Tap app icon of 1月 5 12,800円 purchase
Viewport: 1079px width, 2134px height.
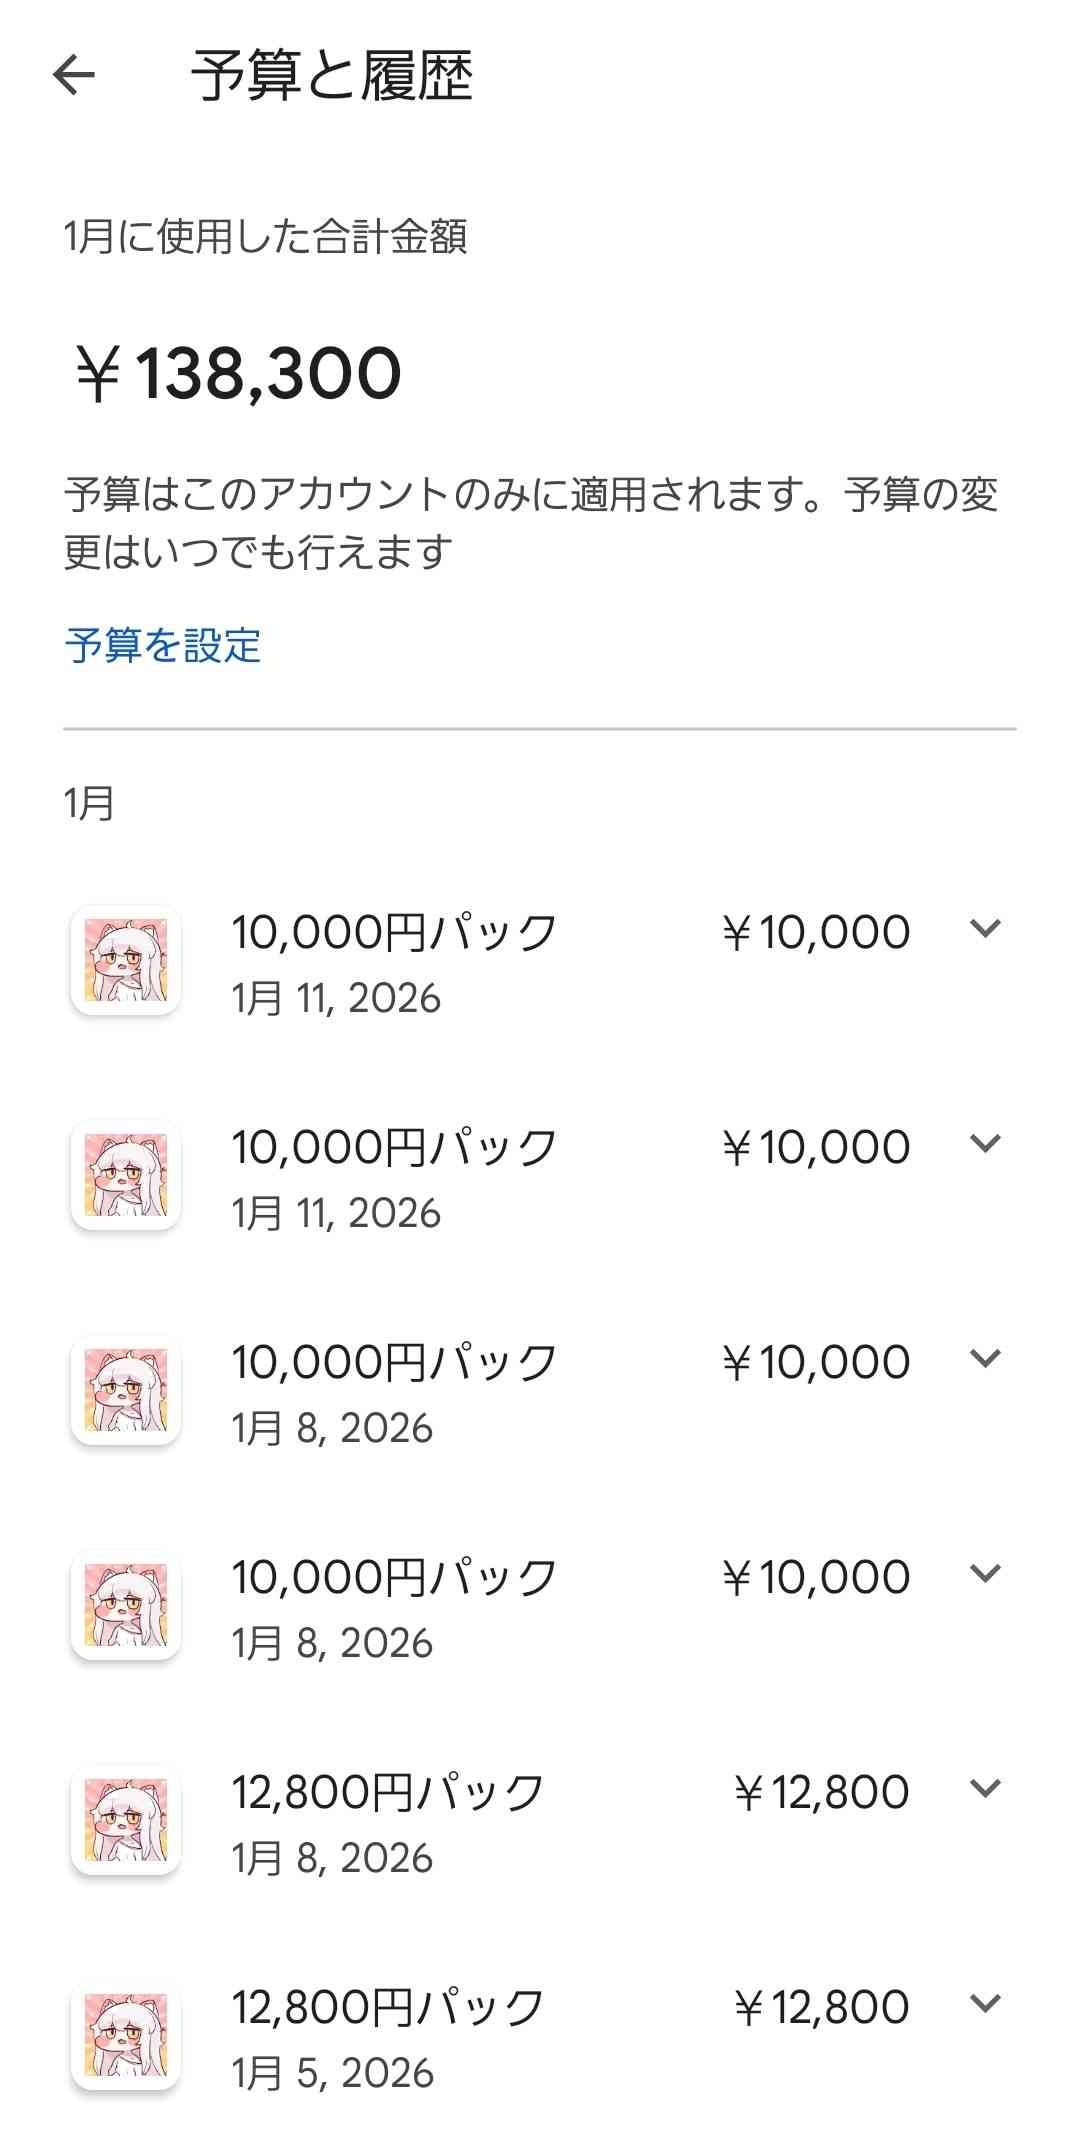click(126, 2035)
